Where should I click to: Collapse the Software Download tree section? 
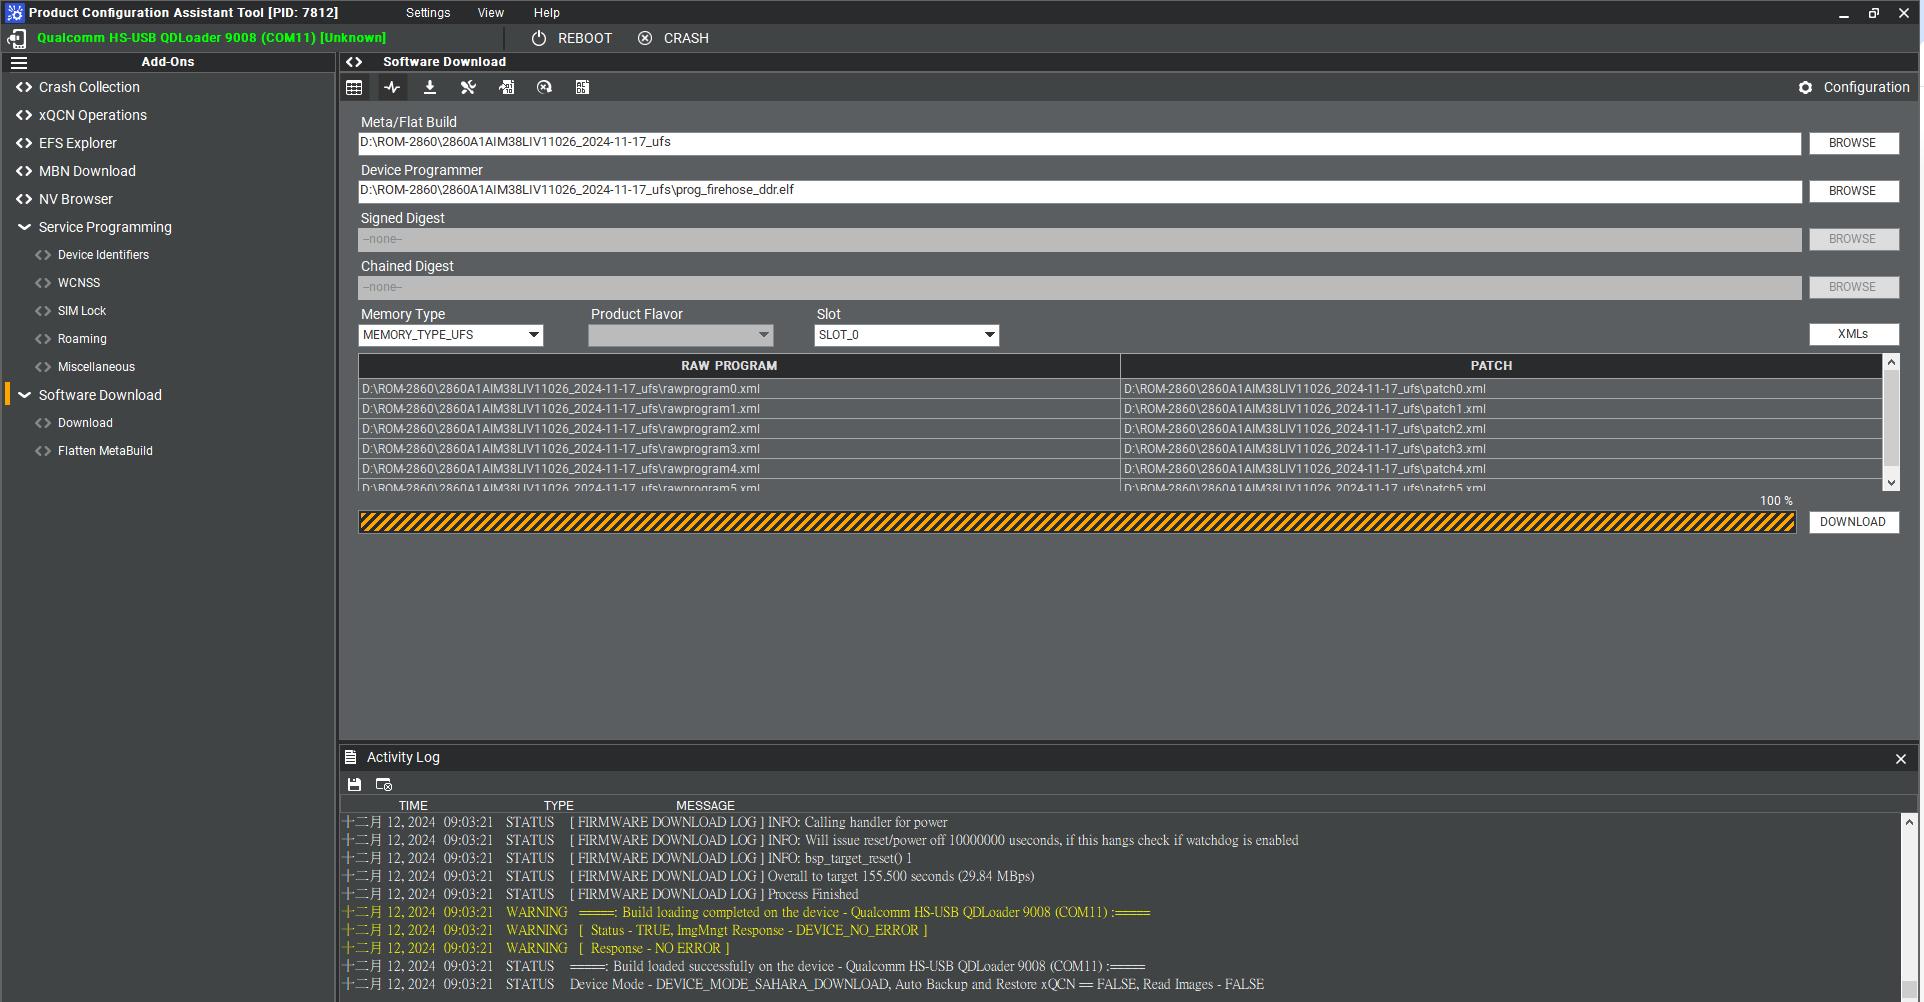[x=24, y=396]
